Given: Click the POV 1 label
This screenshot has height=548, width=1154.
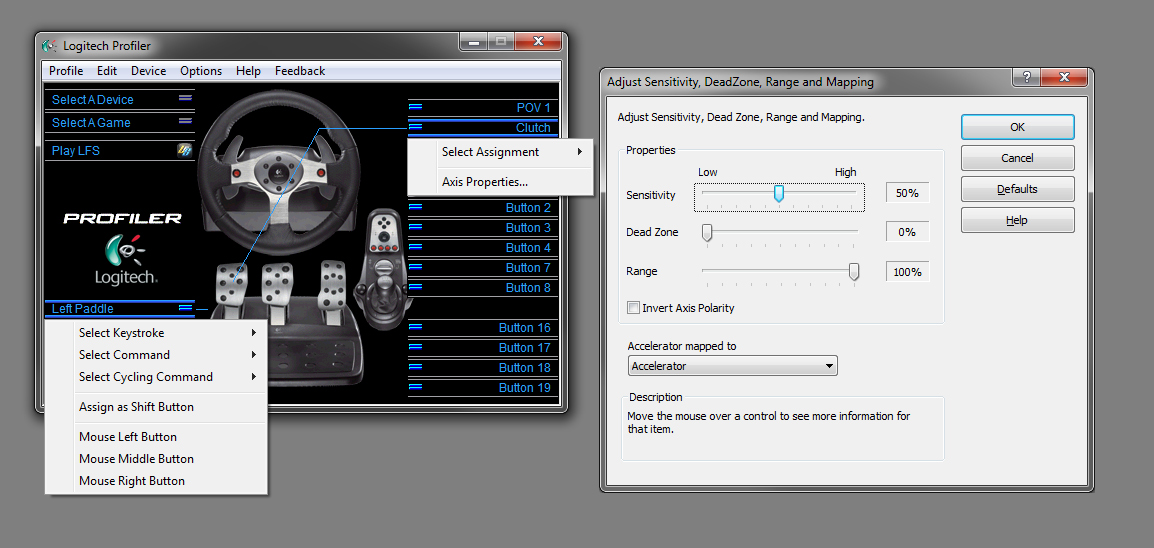Looking at the screenshot, I should [x=534, y=107].
